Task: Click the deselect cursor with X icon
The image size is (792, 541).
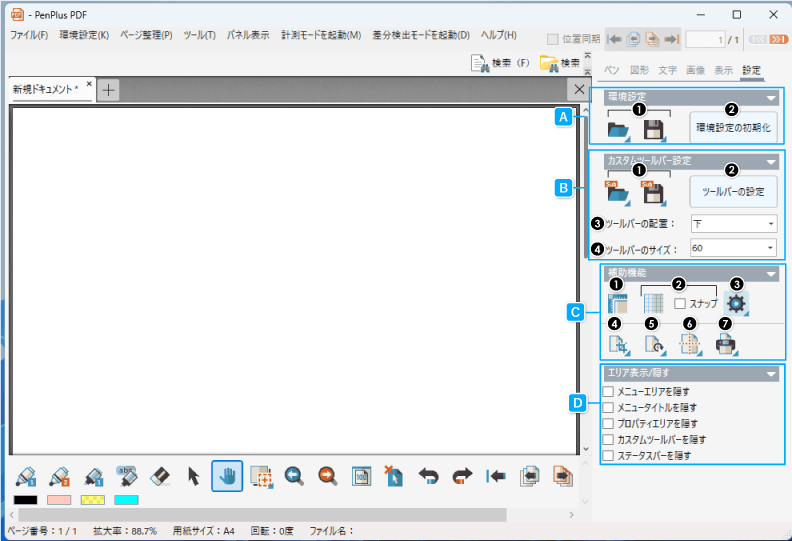Action: coord(394,476)
